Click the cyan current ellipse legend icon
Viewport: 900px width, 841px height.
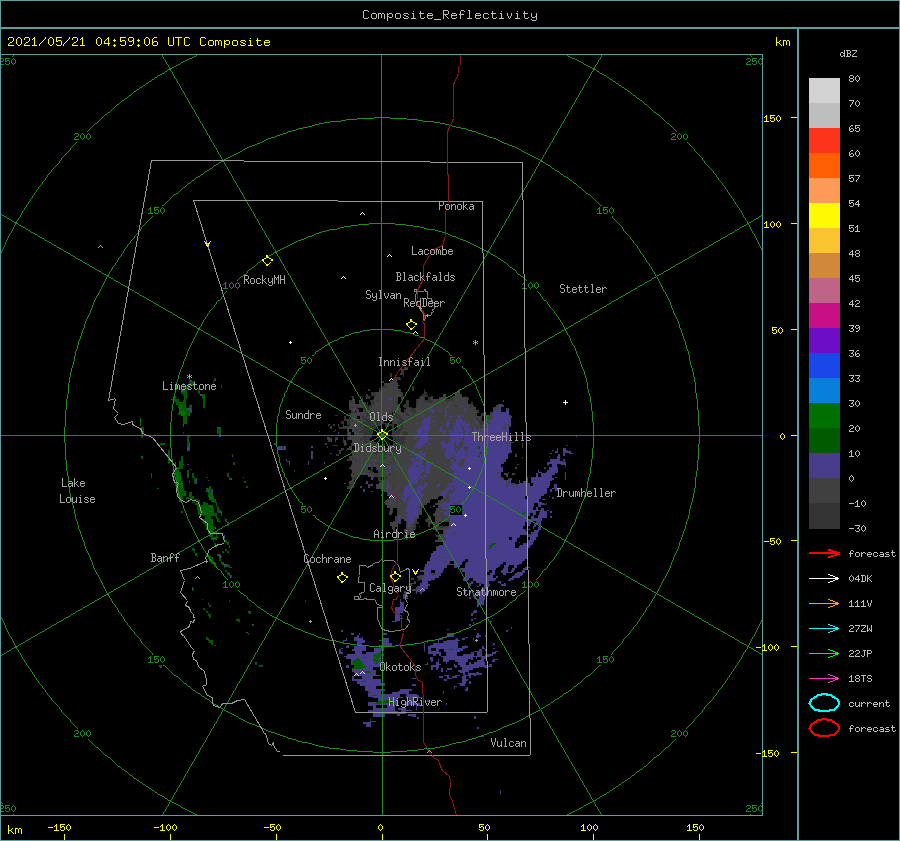click(x=824, y=703)
